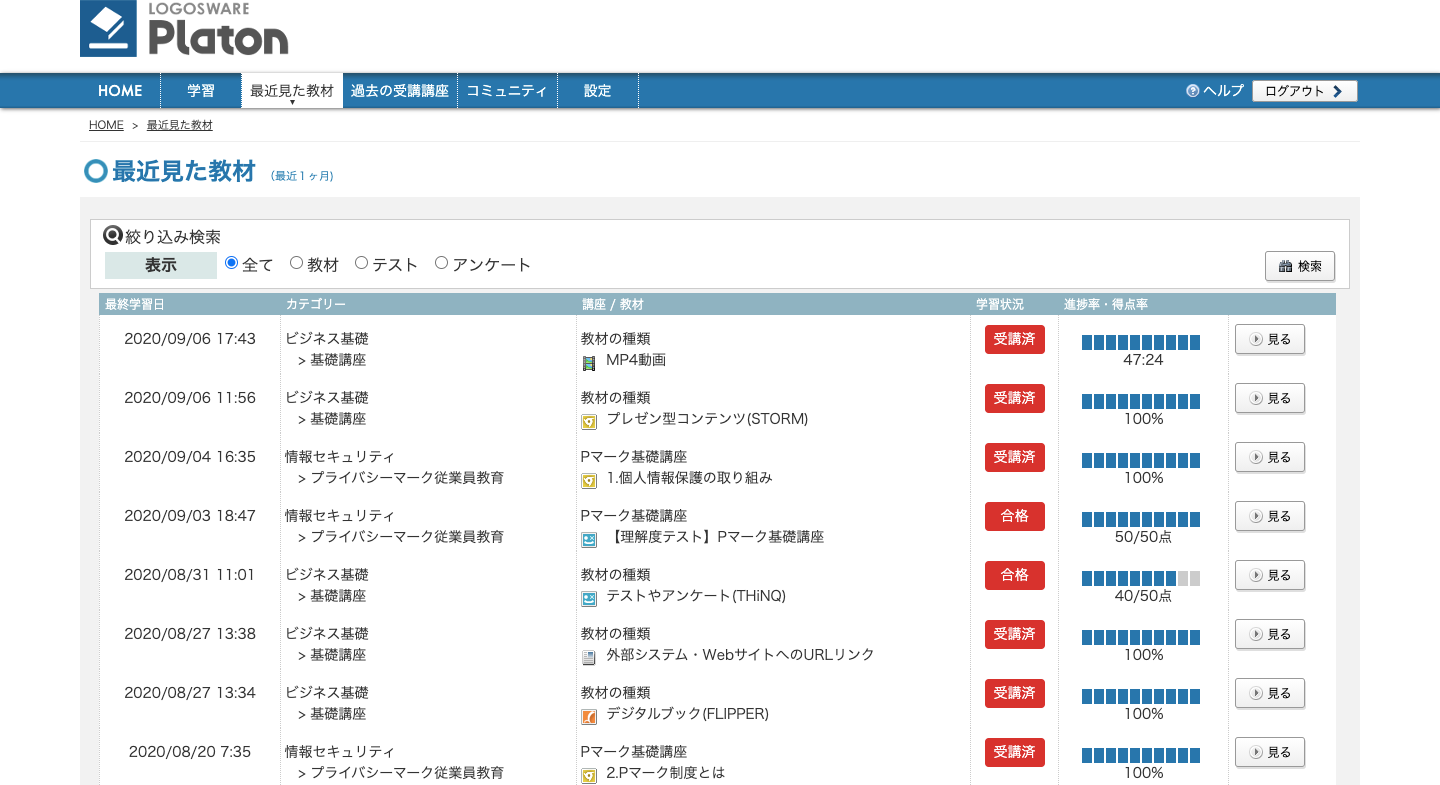Click the プレゼン型コンテンツ(STORM) icon
Viewport: 1440px width, 785px height.
coord(589,421)
